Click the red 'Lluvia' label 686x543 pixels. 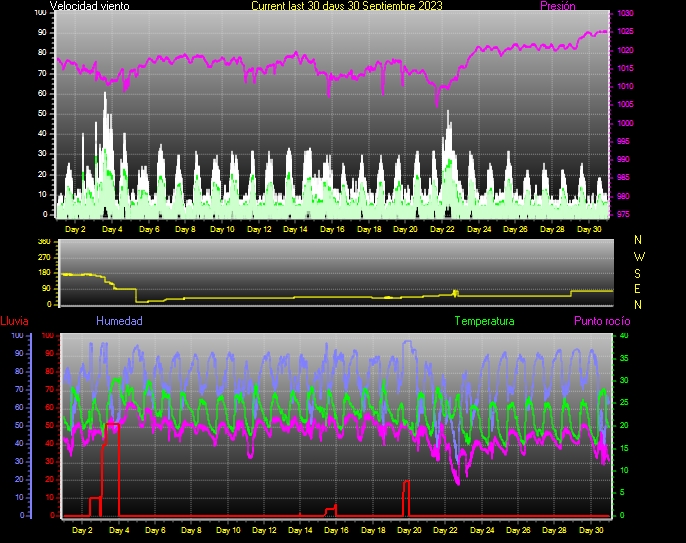point(14,321)
